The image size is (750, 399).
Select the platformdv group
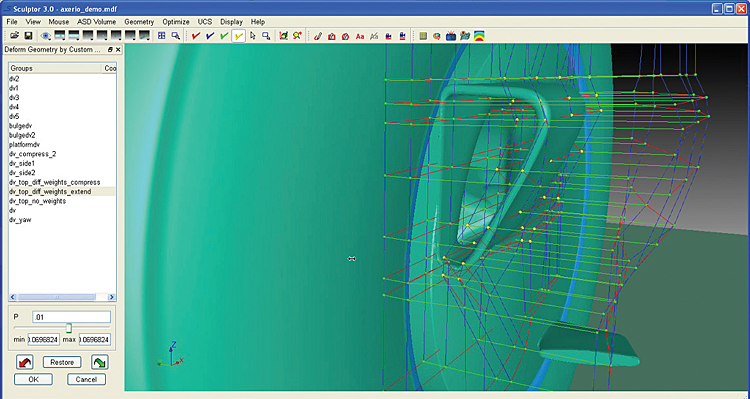[62, 144]
